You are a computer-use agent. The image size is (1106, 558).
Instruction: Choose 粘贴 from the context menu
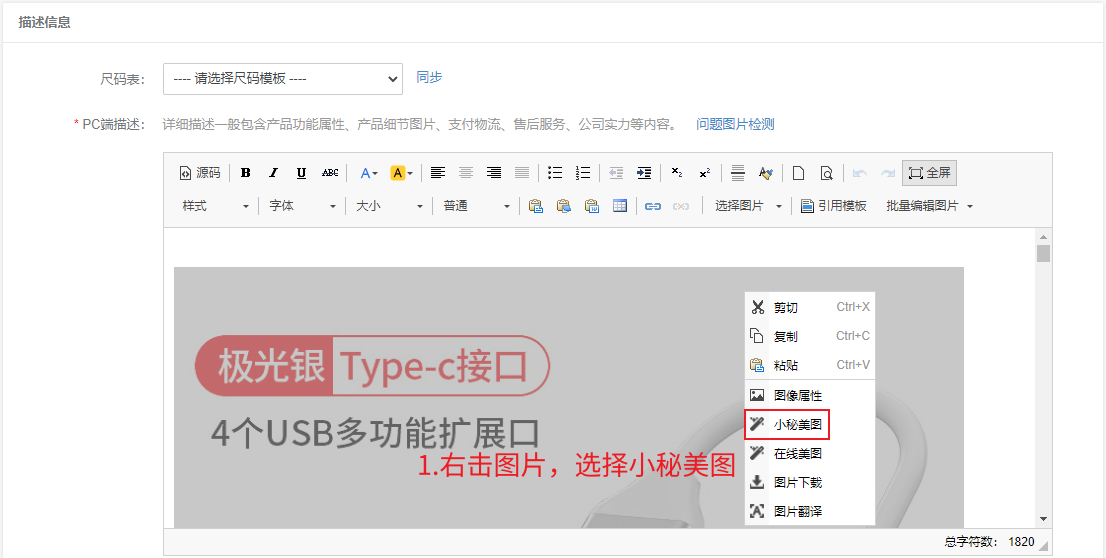(x=810, y=365)
